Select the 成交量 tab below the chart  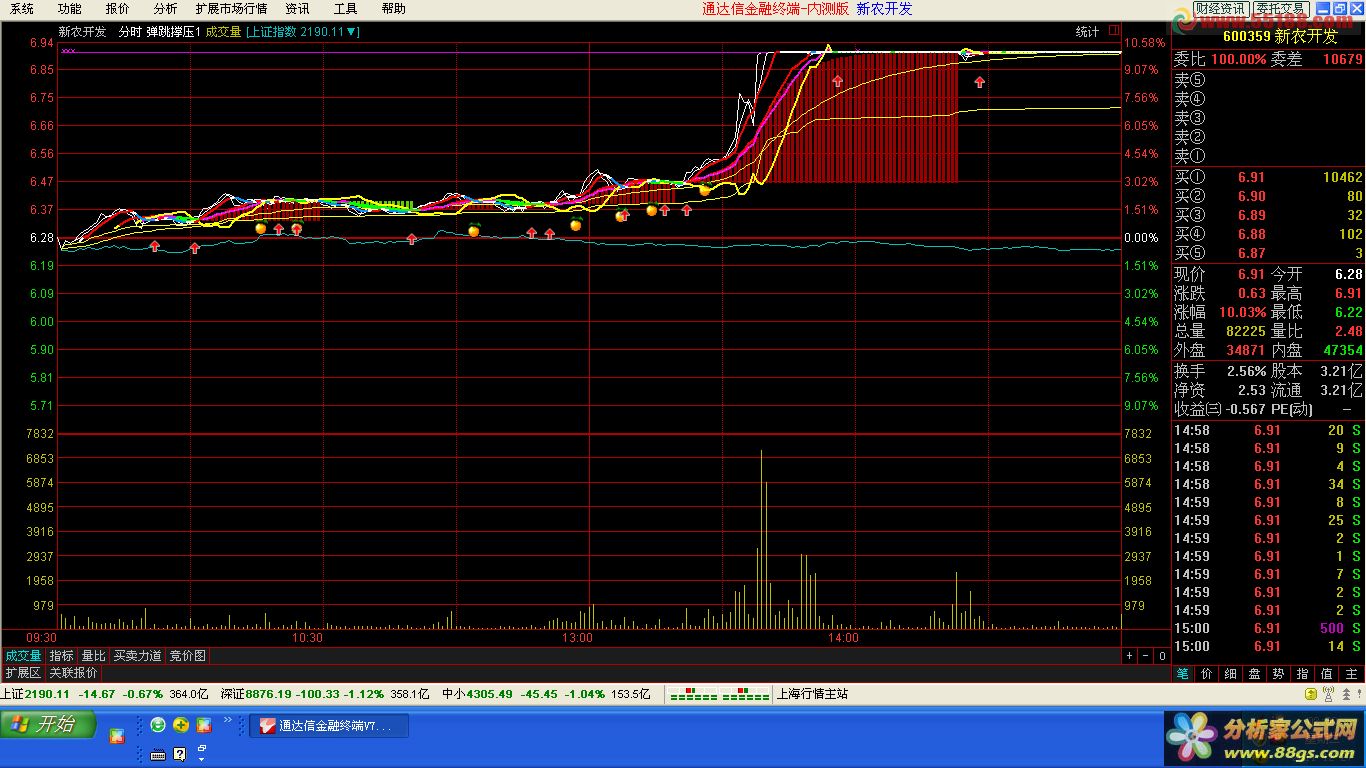click(x=23, y=656)
